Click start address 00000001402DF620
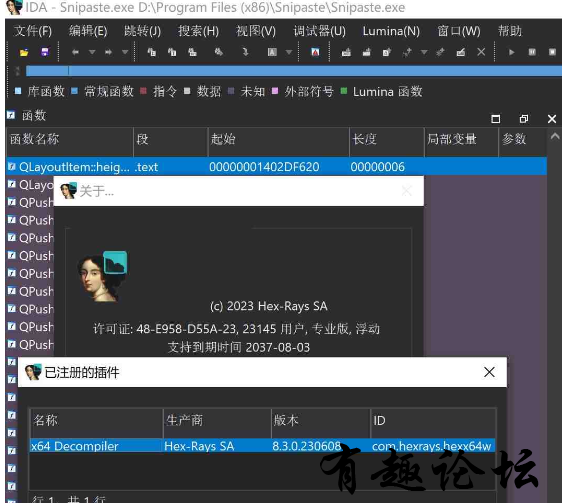Image resolution: width=562 pixels, height=503 pixels. (264, 167)
